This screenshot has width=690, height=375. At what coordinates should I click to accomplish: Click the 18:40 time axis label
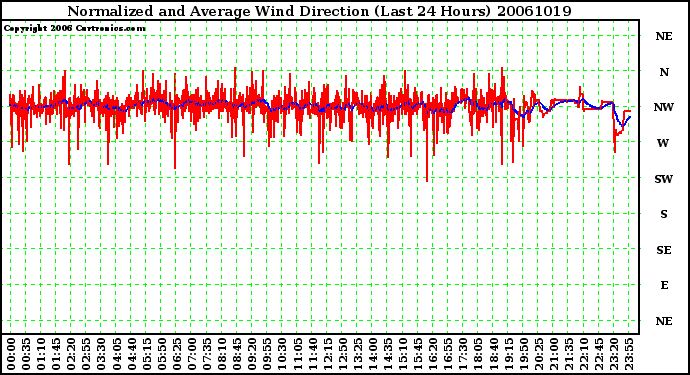(492, 354)
